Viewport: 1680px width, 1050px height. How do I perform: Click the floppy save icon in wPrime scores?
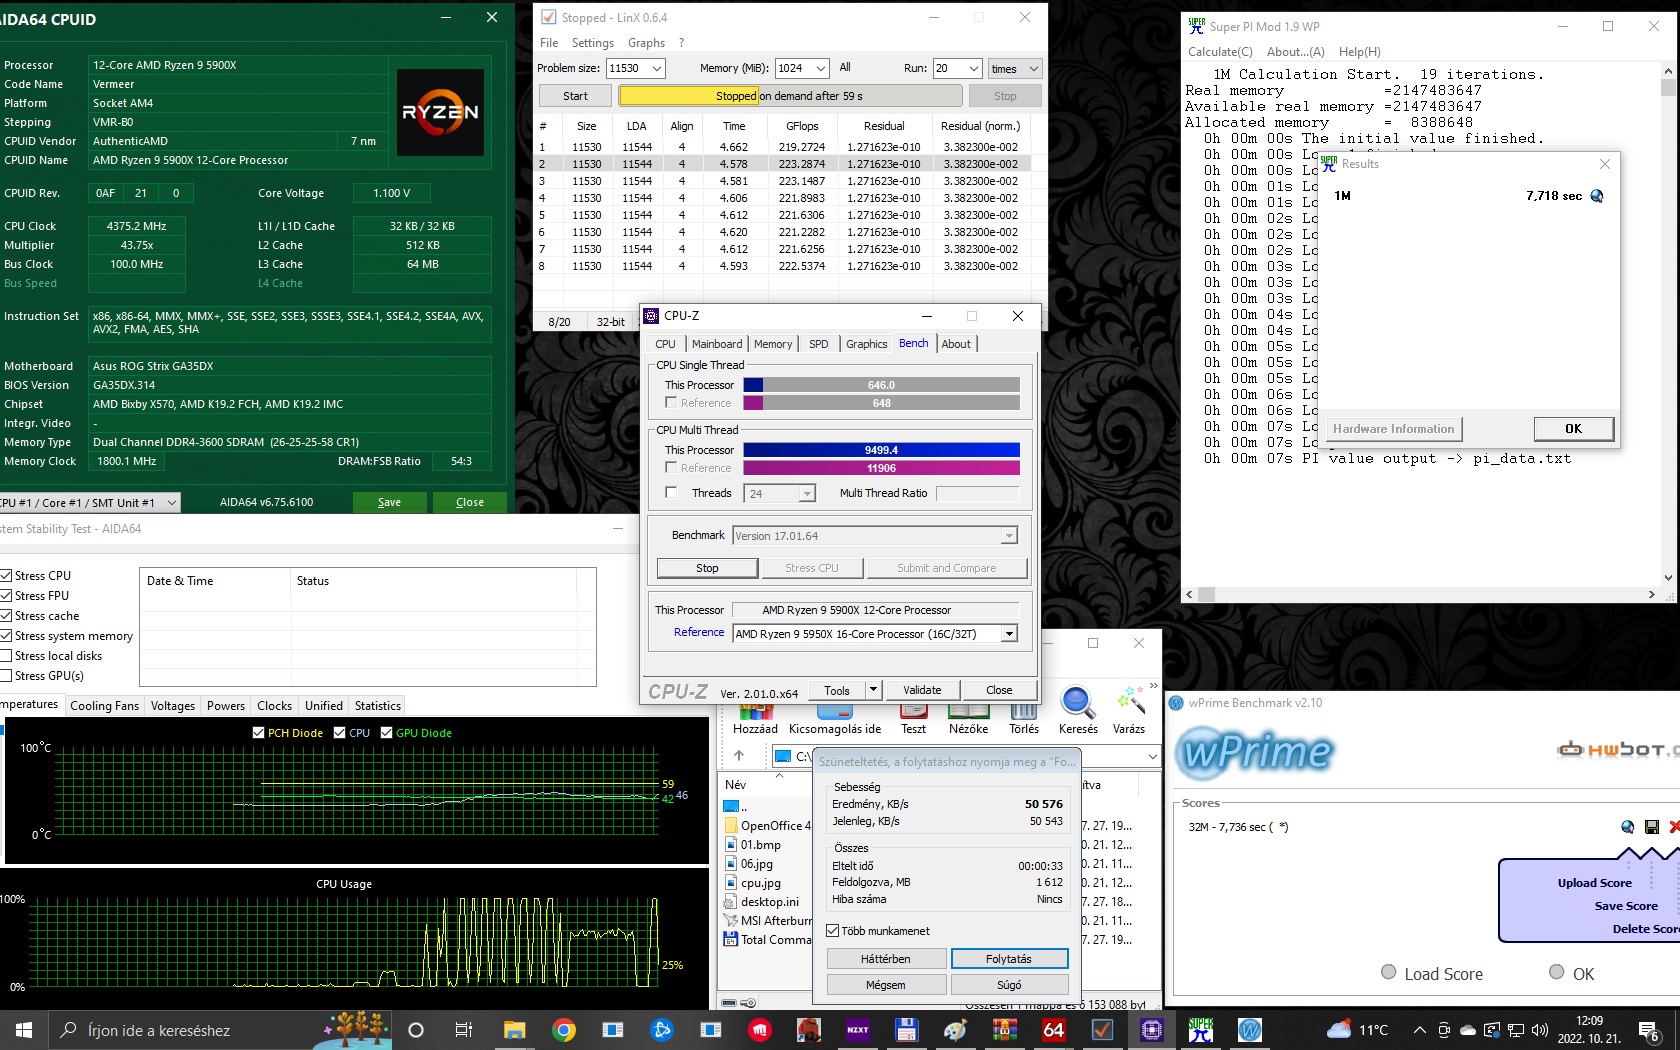coord(1652,827)
